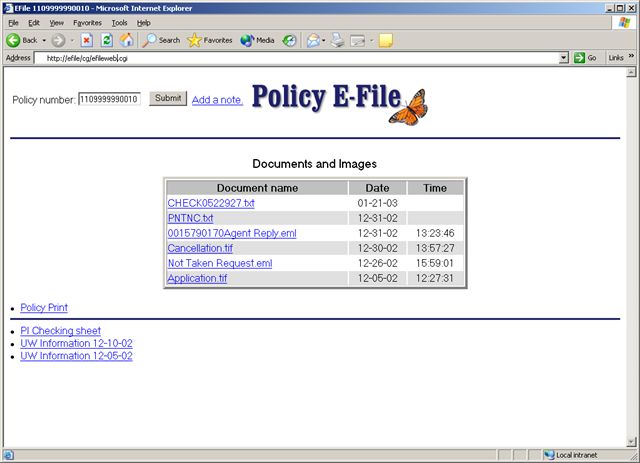Image resolution: width=640 pixels, height=463 pixels.
Task: Click the Time column header
Action: point(435,188)
